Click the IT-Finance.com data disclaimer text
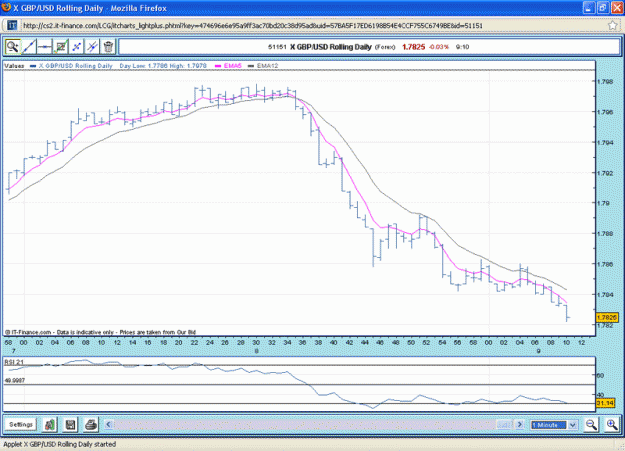Viewport: 625px width, 451px height. pos(100,332)
